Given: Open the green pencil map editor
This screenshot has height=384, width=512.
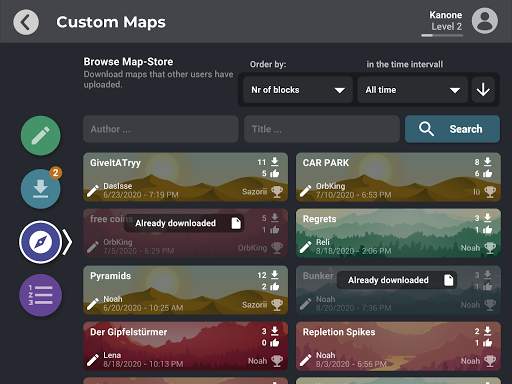Looking at the screenshot, I should click(41, 136).
